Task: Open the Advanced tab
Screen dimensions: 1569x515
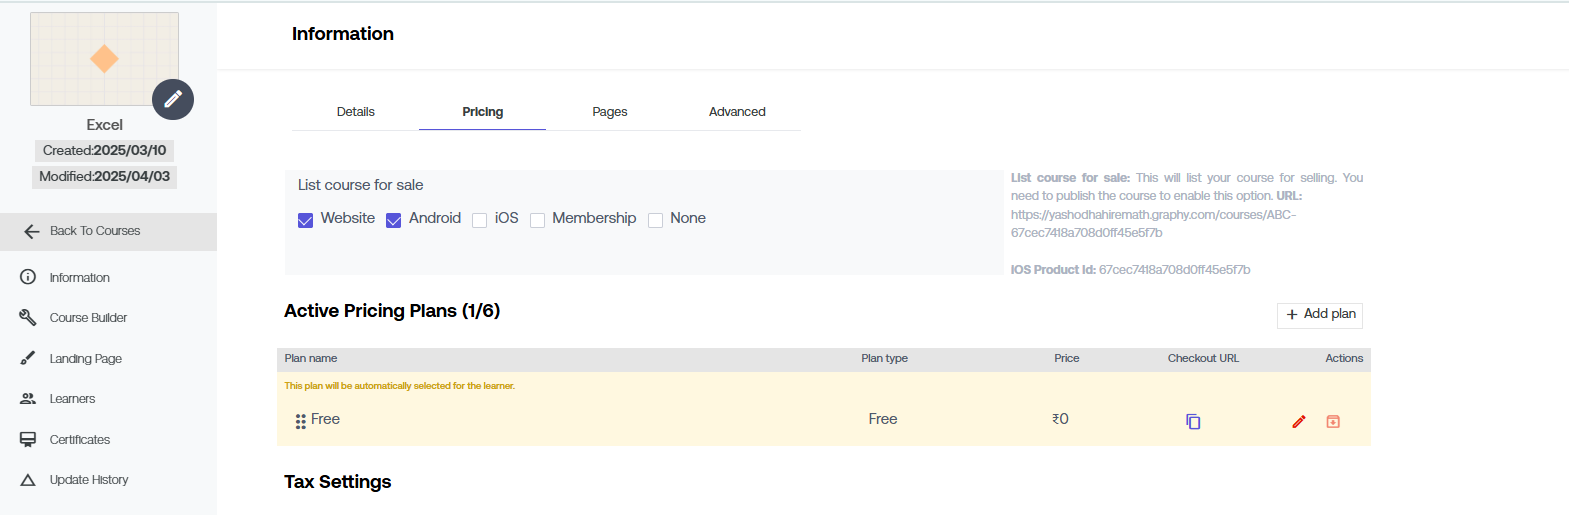Action: tap(737, 112)
